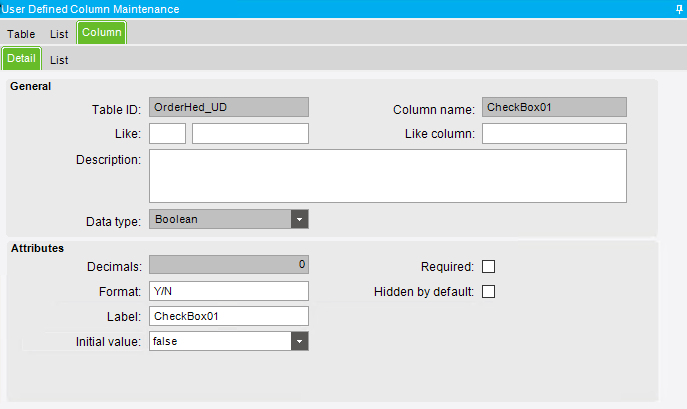Open the Initial value dropdown arrow
Screen dimensions: 687x409
pos(299,341)
